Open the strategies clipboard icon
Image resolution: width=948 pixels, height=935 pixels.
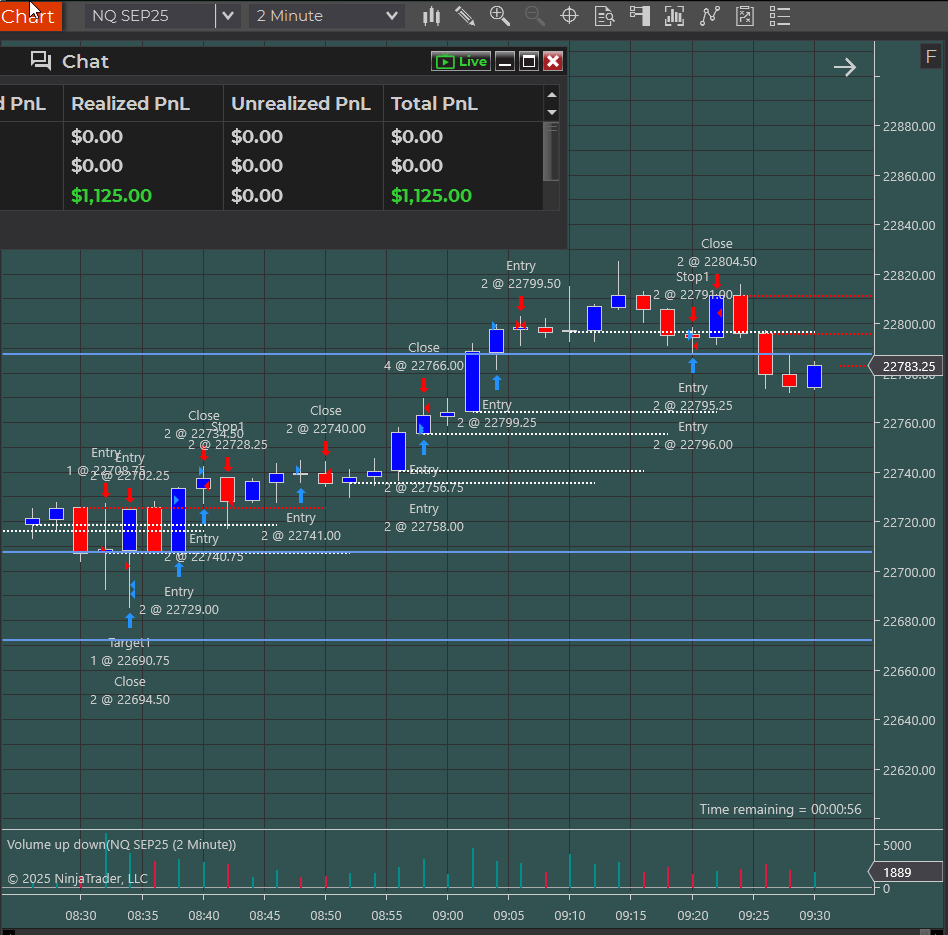click(744, 16)
